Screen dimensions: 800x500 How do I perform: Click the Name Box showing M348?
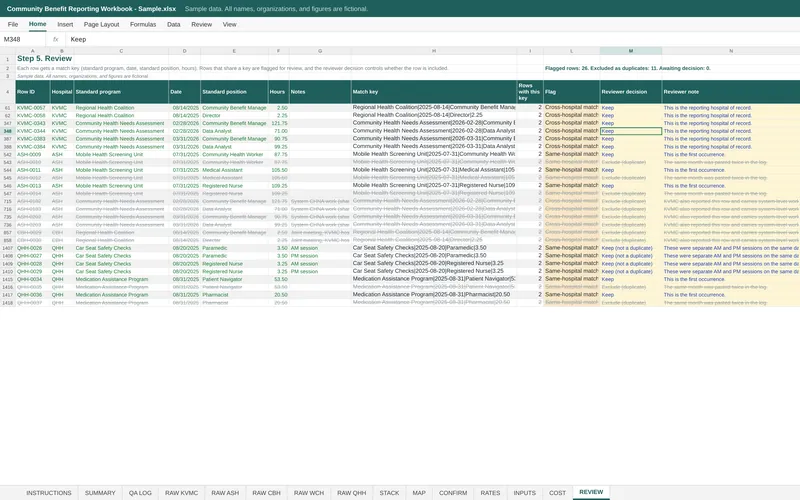[23, 39]
